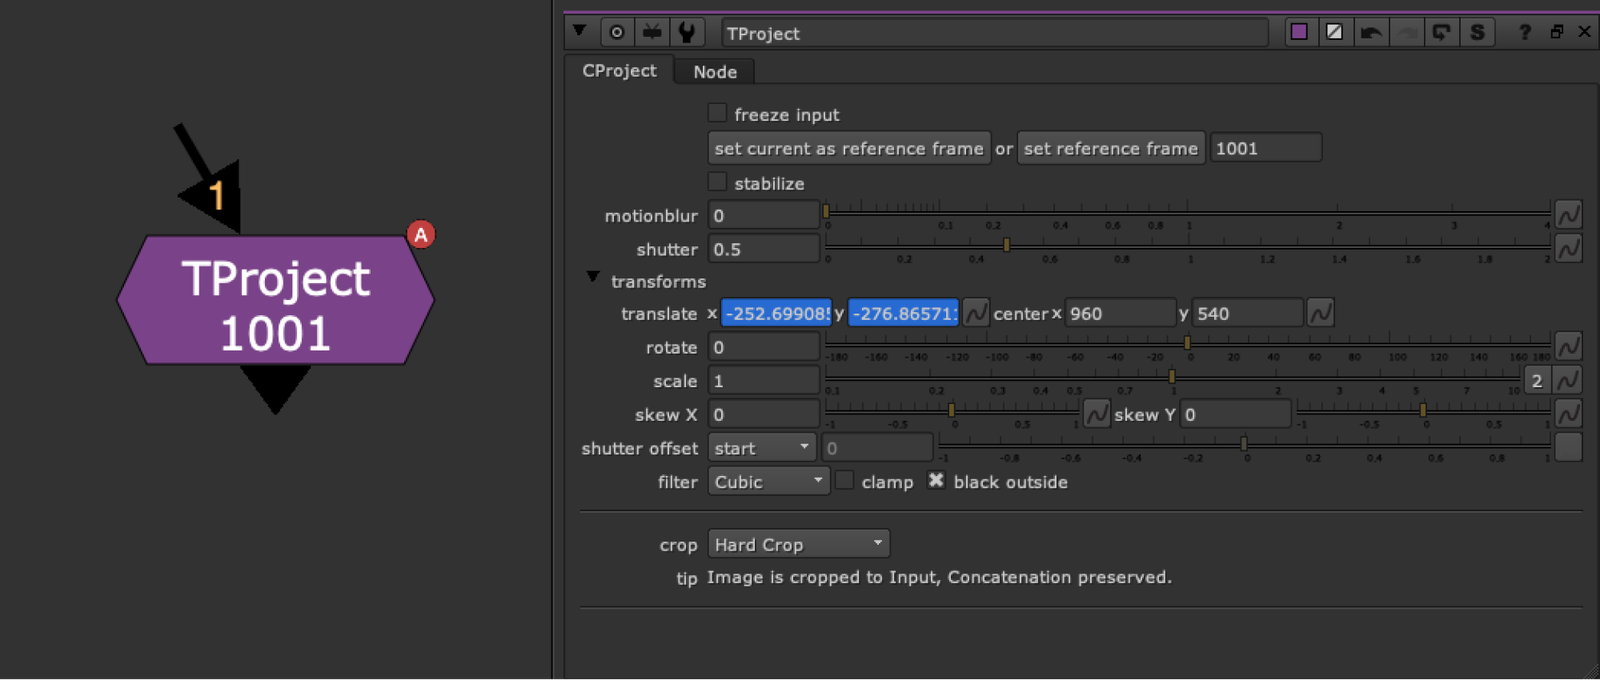Click the reference frame field showing 1001
This screenshot has width=1600, height=680.
coord(1266,148)
